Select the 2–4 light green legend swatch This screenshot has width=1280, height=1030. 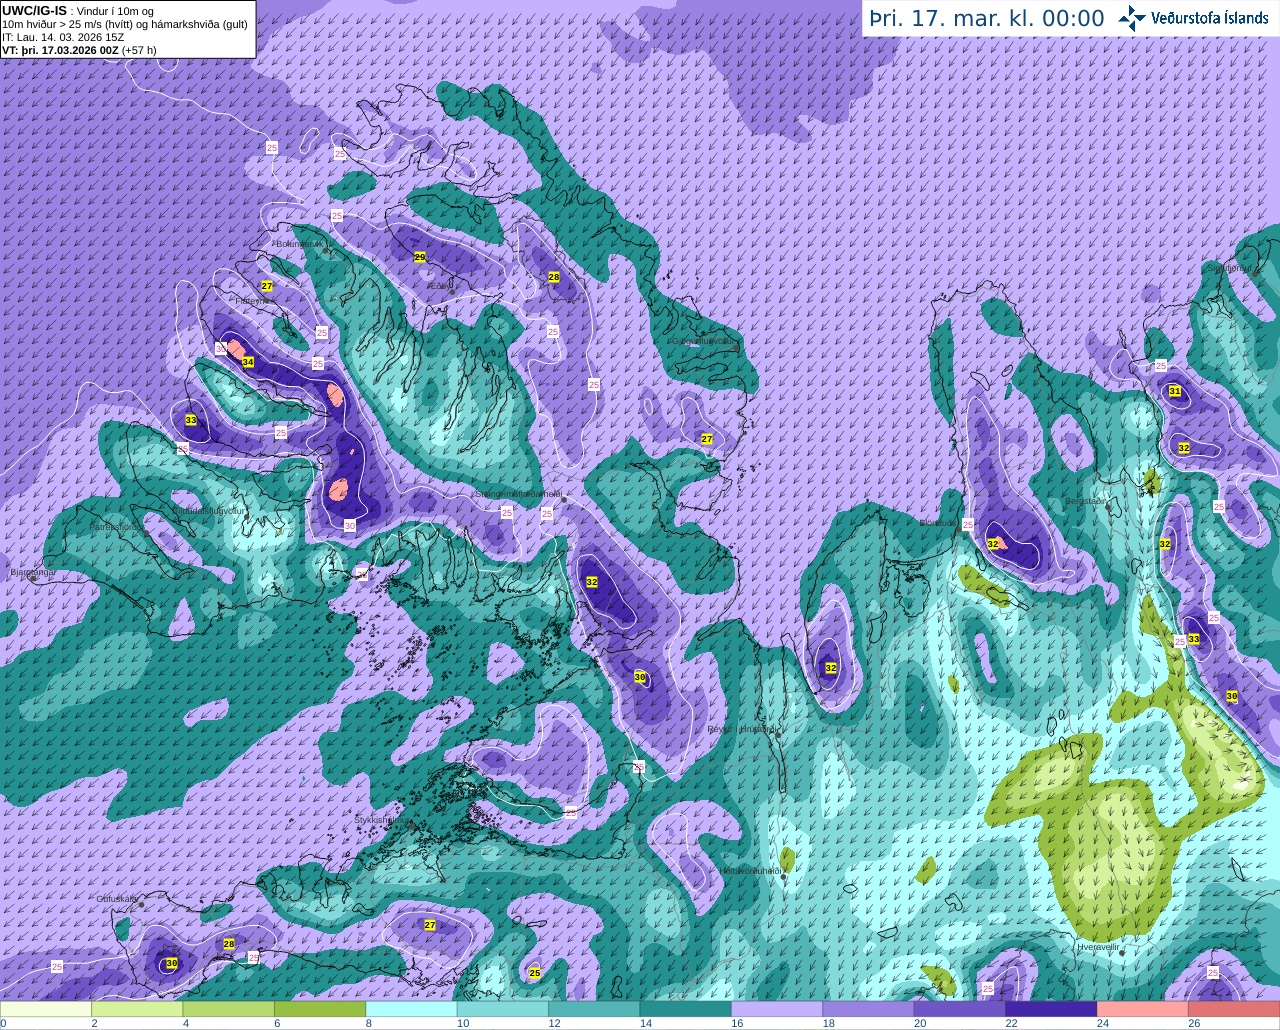[x=137, y=1009]
